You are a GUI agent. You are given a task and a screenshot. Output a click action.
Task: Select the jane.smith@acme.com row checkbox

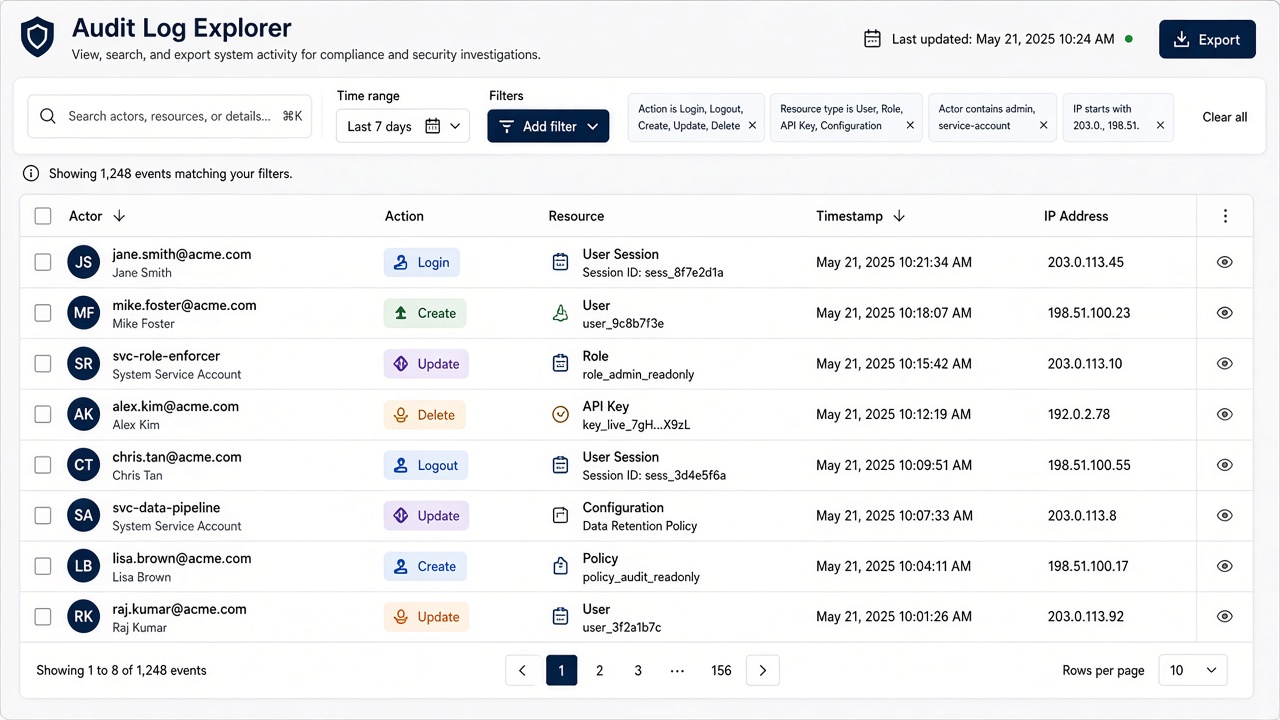pos(43,262)
